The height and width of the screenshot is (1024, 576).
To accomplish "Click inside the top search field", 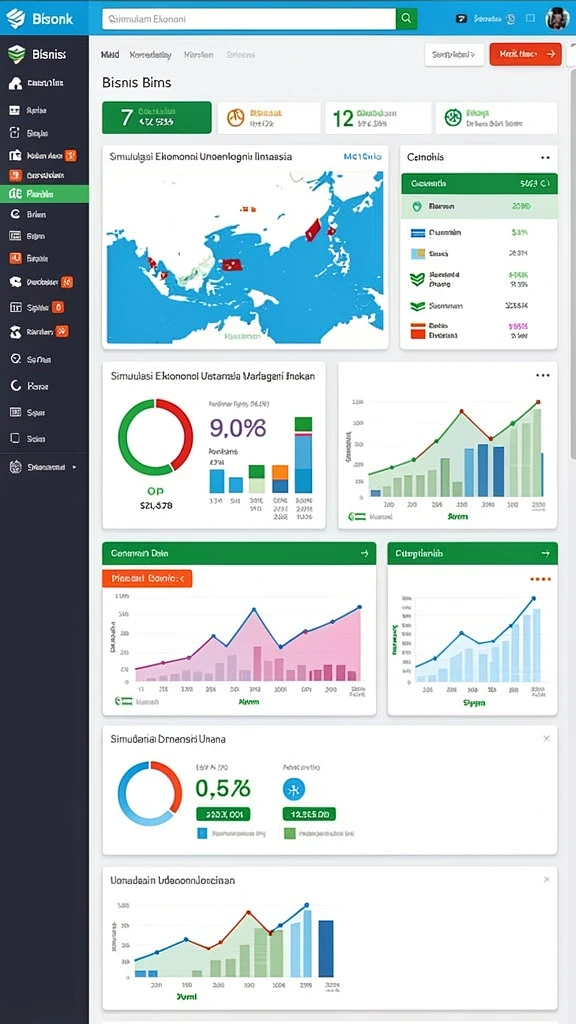I will (249, 19).
